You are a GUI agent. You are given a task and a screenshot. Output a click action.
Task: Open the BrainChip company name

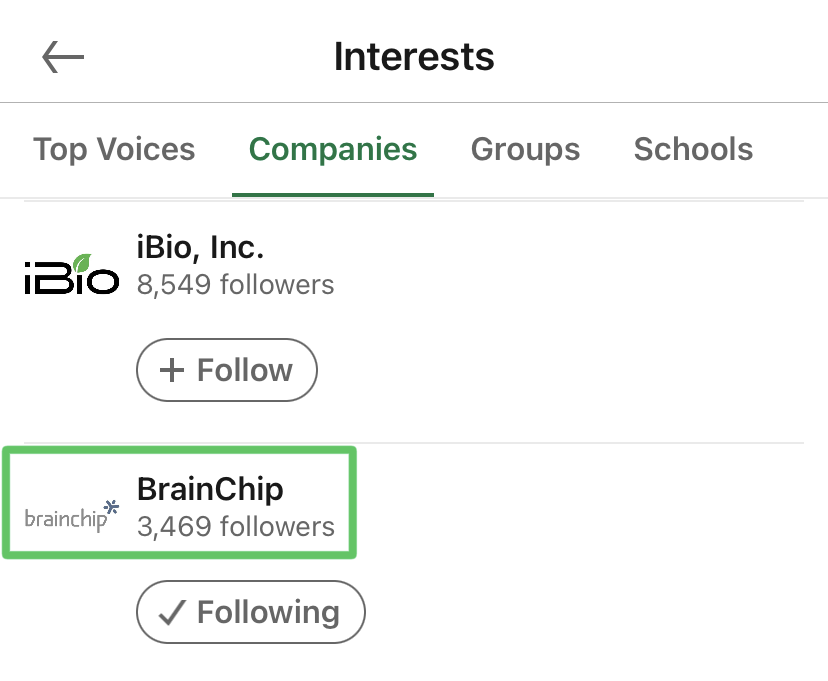[x=210, y=489]
